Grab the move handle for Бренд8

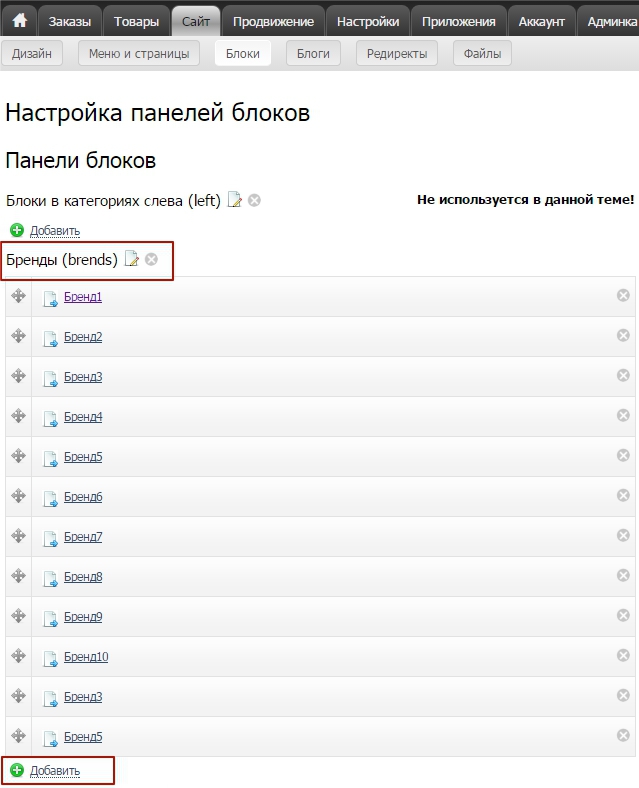click(19, 575)
